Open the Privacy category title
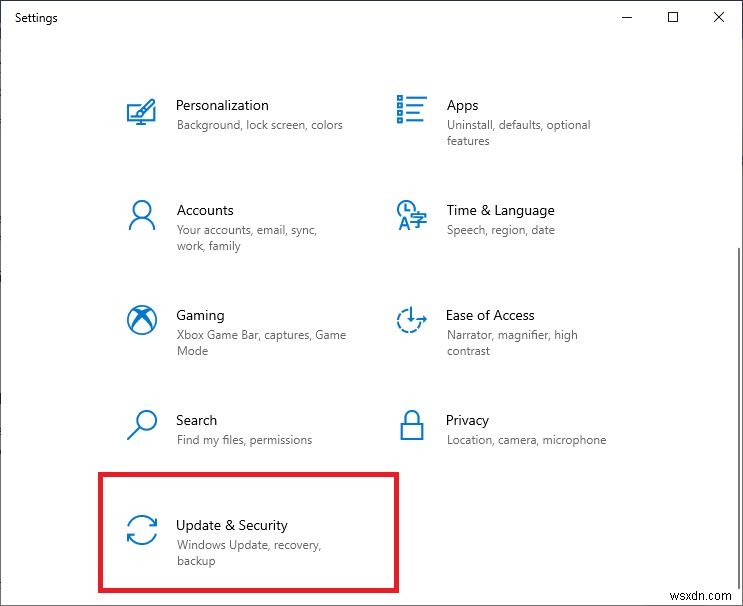 (x=467, y=420)
